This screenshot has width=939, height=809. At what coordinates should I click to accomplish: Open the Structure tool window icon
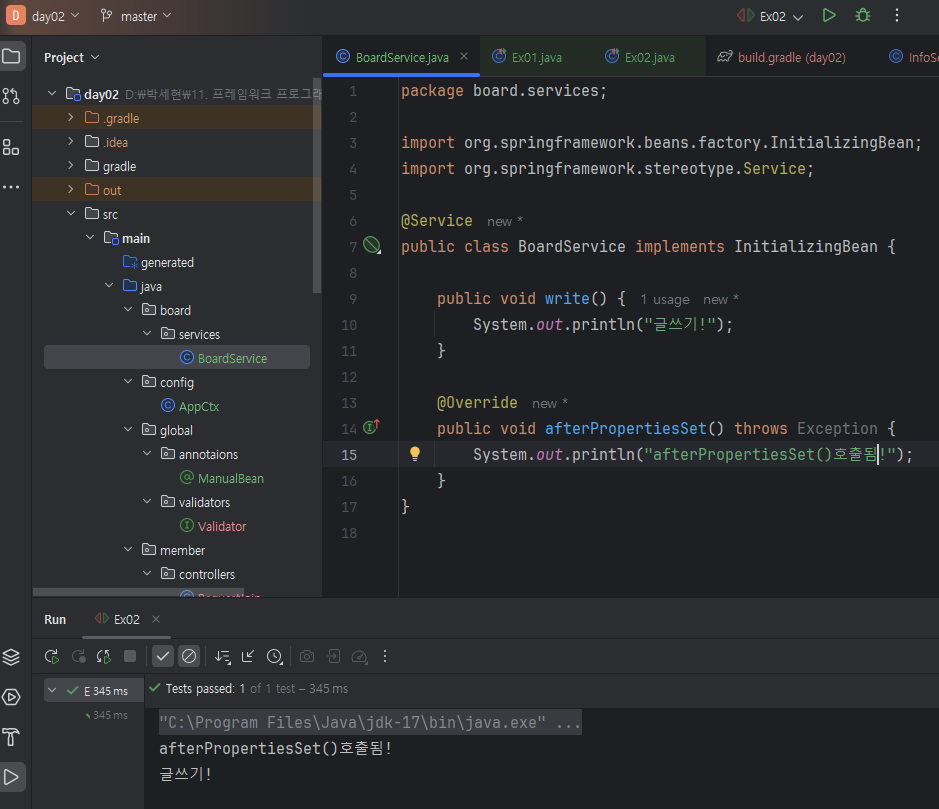tap(11, 148)
